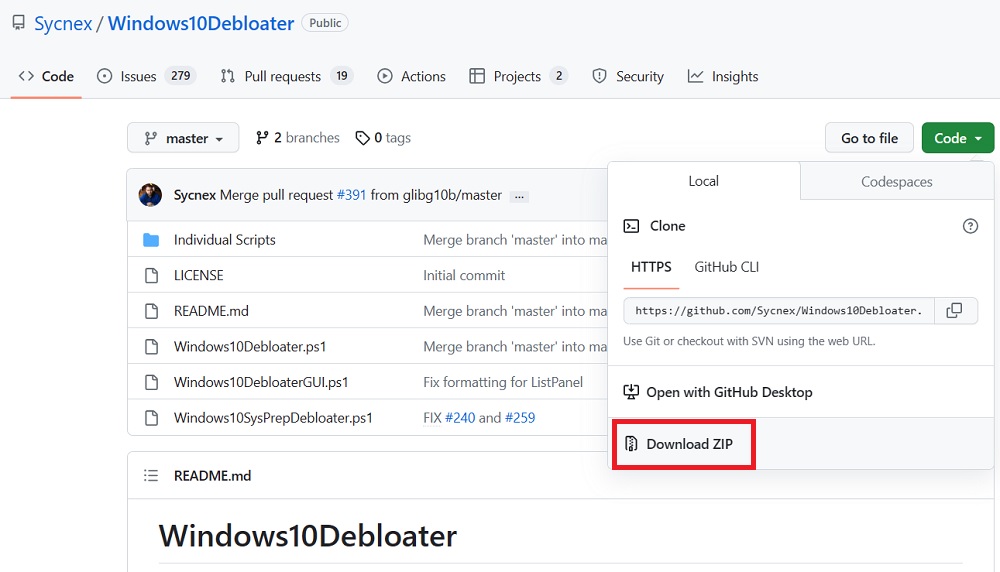Click the Issues circle icon

pos(104,77)
